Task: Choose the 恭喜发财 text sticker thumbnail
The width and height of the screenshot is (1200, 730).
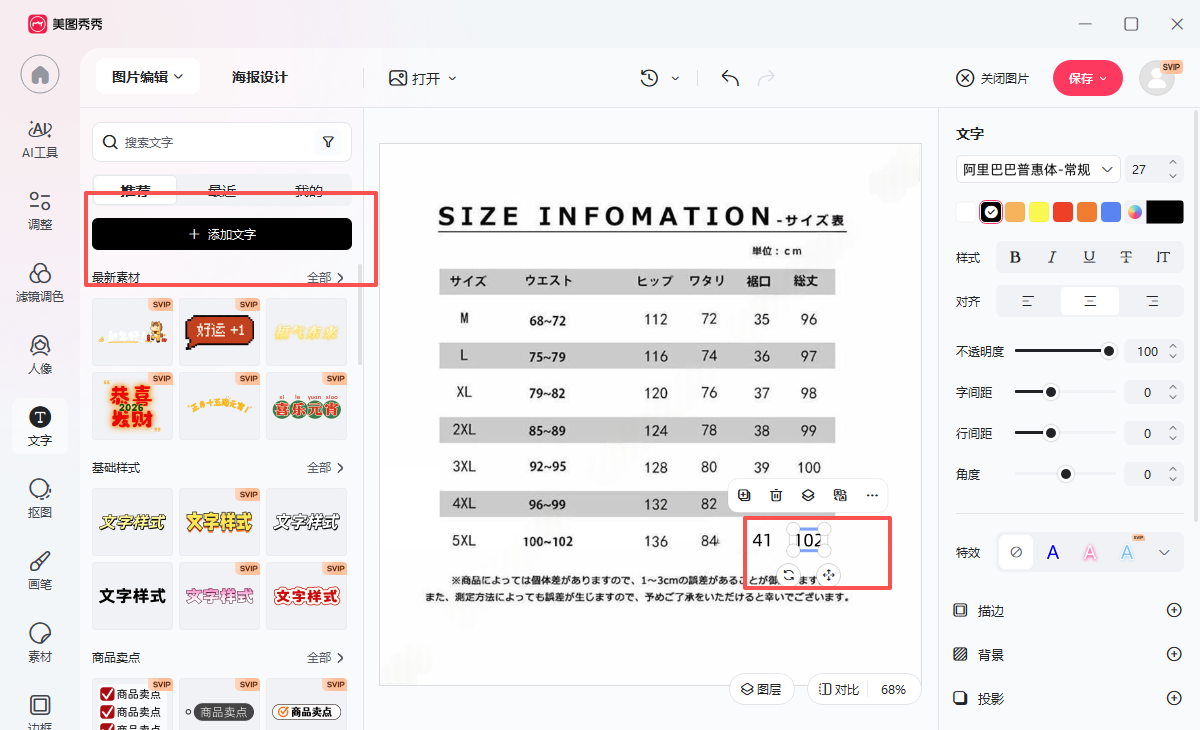Action: [132, 406]
